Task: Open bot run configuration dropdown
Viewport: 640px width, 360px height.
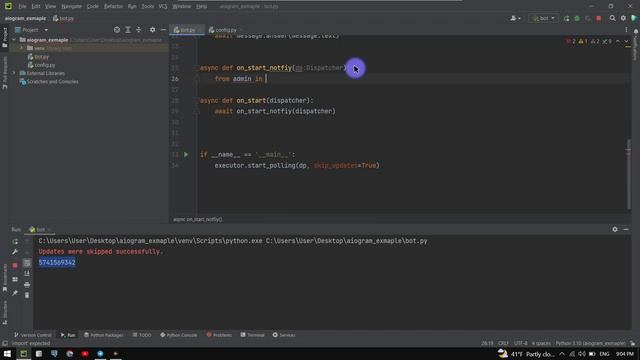Action: (x=543, y=18)
